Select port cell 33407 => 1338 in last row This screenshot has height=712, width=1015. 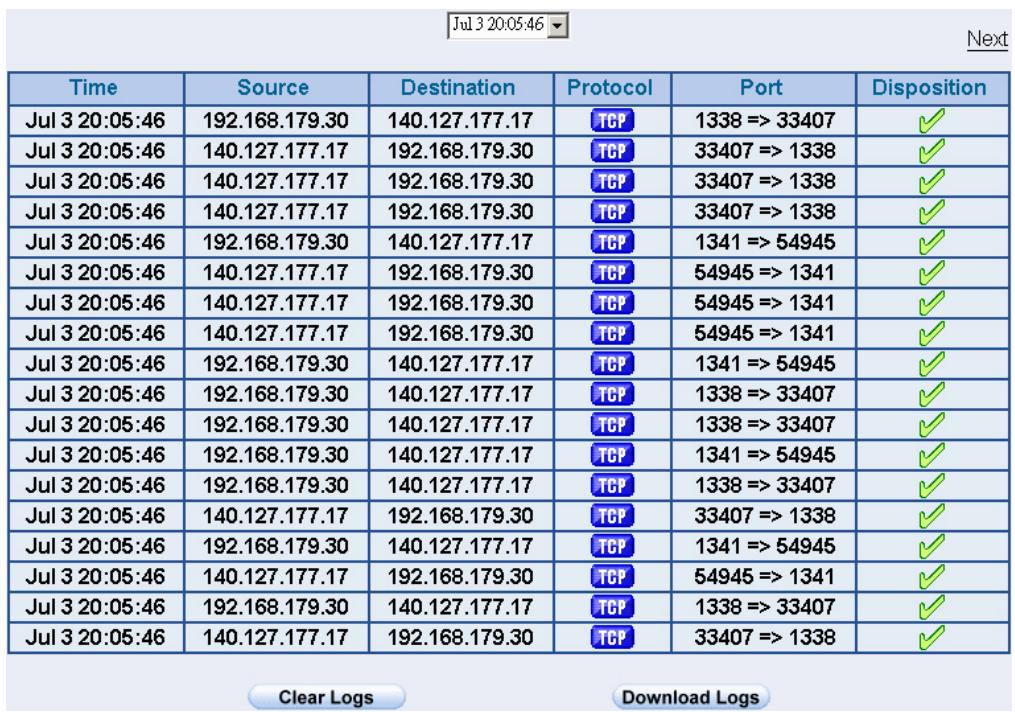[x=764, y=638]
